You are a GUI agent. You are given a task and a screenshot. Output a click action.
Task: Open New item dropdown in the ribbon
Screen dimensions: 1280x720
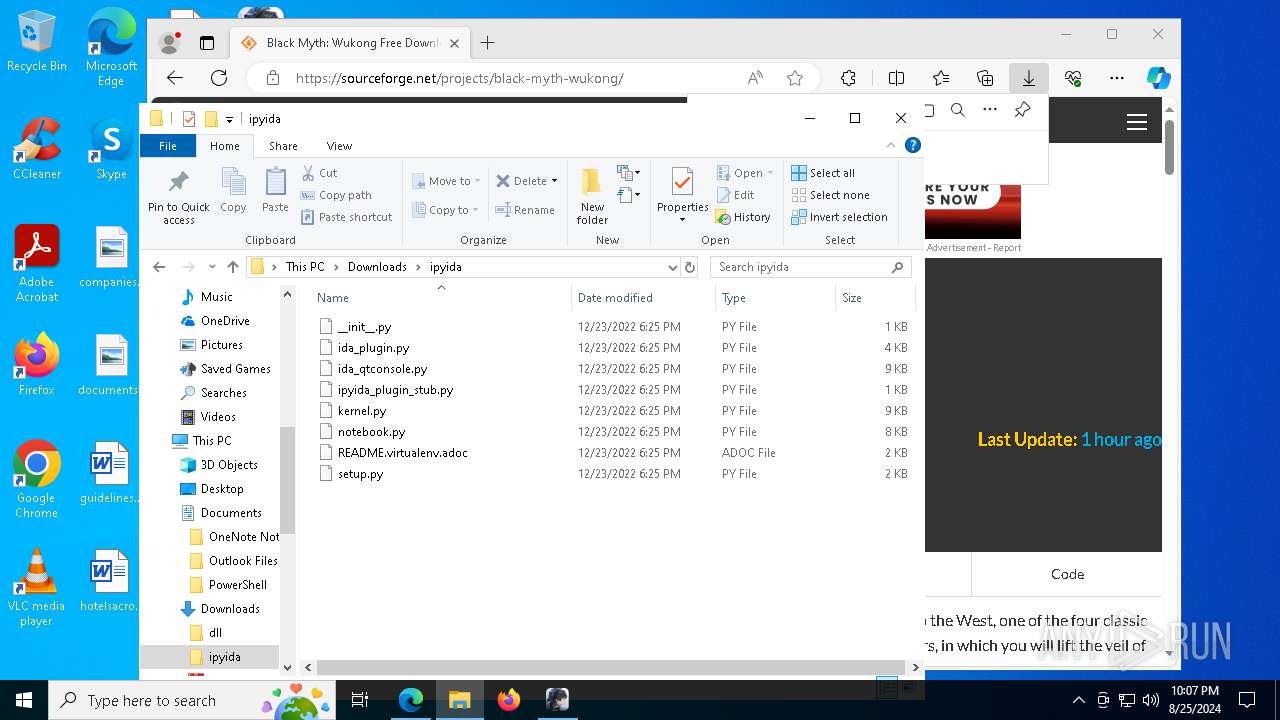click(629, 173)
